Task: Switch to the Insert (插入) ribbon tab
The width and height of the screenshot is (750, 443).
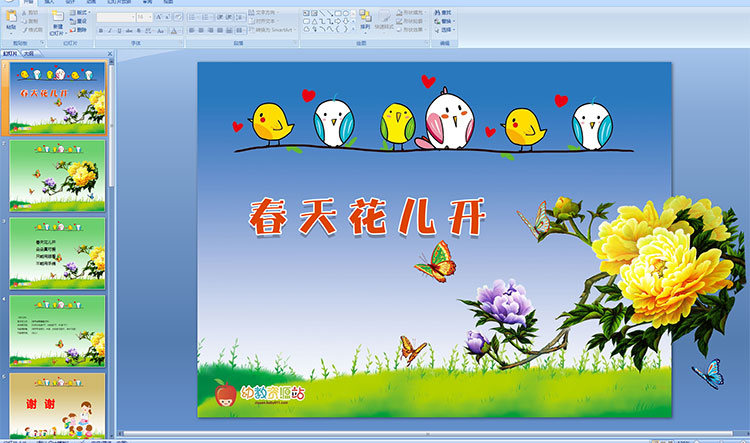Action: (x=48, y=3)
